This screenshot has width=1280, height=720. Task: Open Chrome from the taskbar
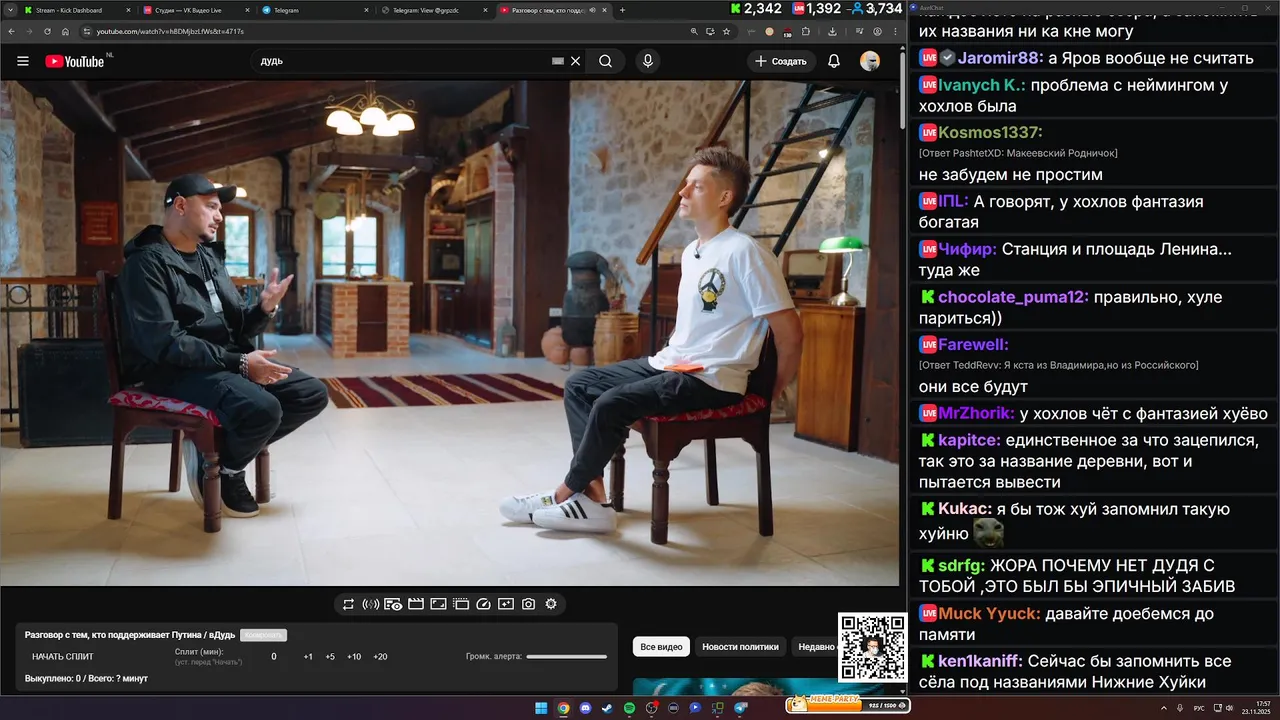[x=563, y=708]
